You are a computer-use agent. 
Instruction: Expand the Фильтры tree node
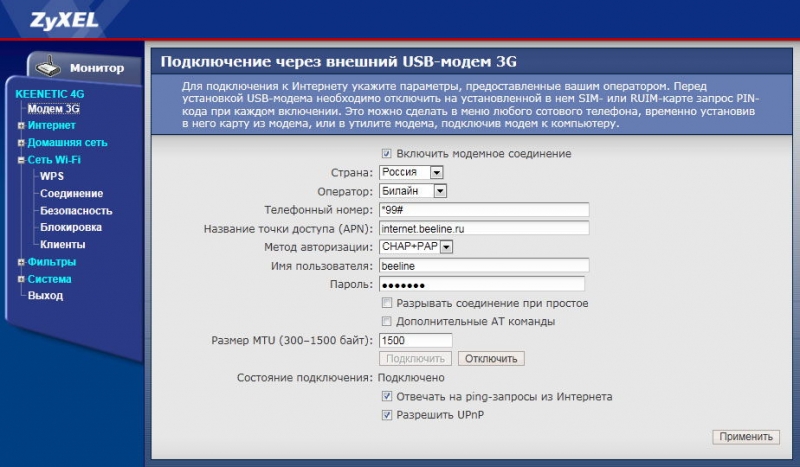[21, 262]
